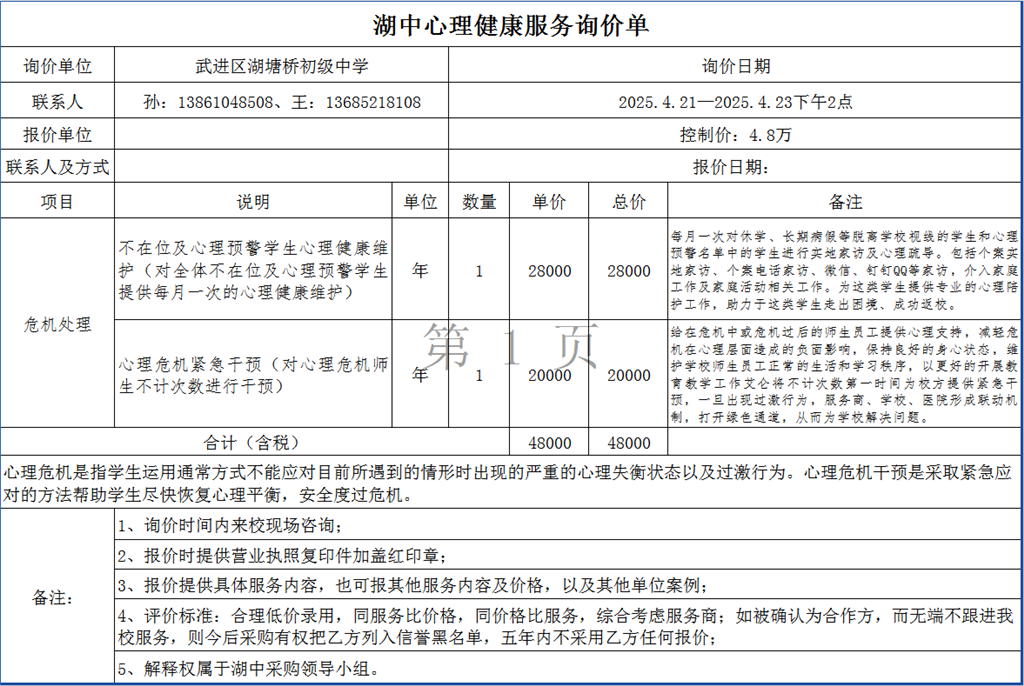Click the 报价单位 label cell
The image size is (1024, 686).
(57, 135)
